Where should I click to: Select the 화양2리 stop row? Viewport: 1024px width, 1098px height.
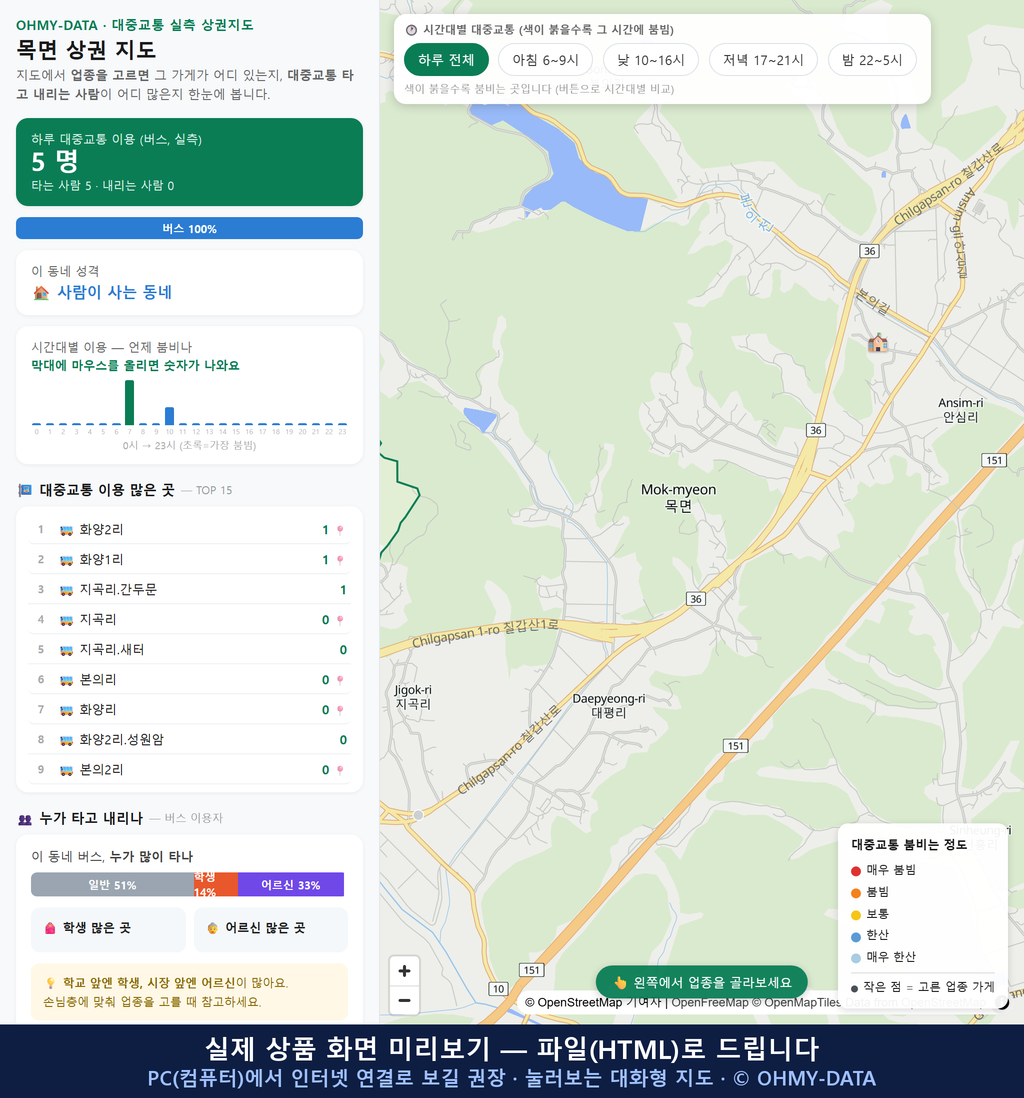point(189,530)
